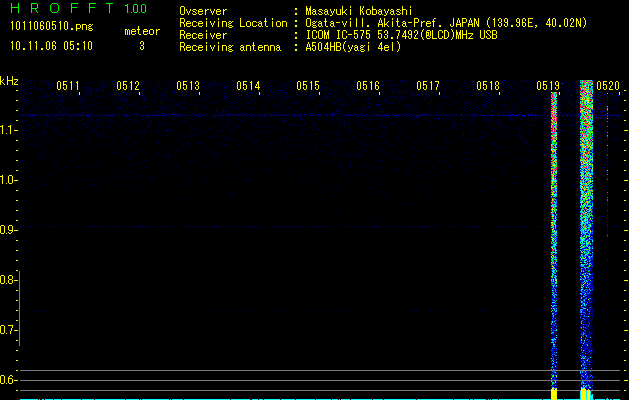
Task: Click the 0.8 frequency axis label
Action: pos(7,280)
